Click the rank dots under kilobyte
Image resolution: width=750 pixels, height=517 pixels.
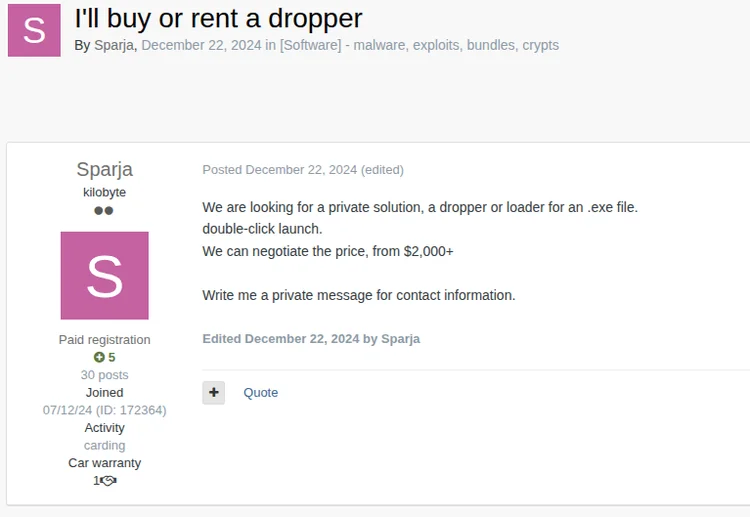pos(104,211)
